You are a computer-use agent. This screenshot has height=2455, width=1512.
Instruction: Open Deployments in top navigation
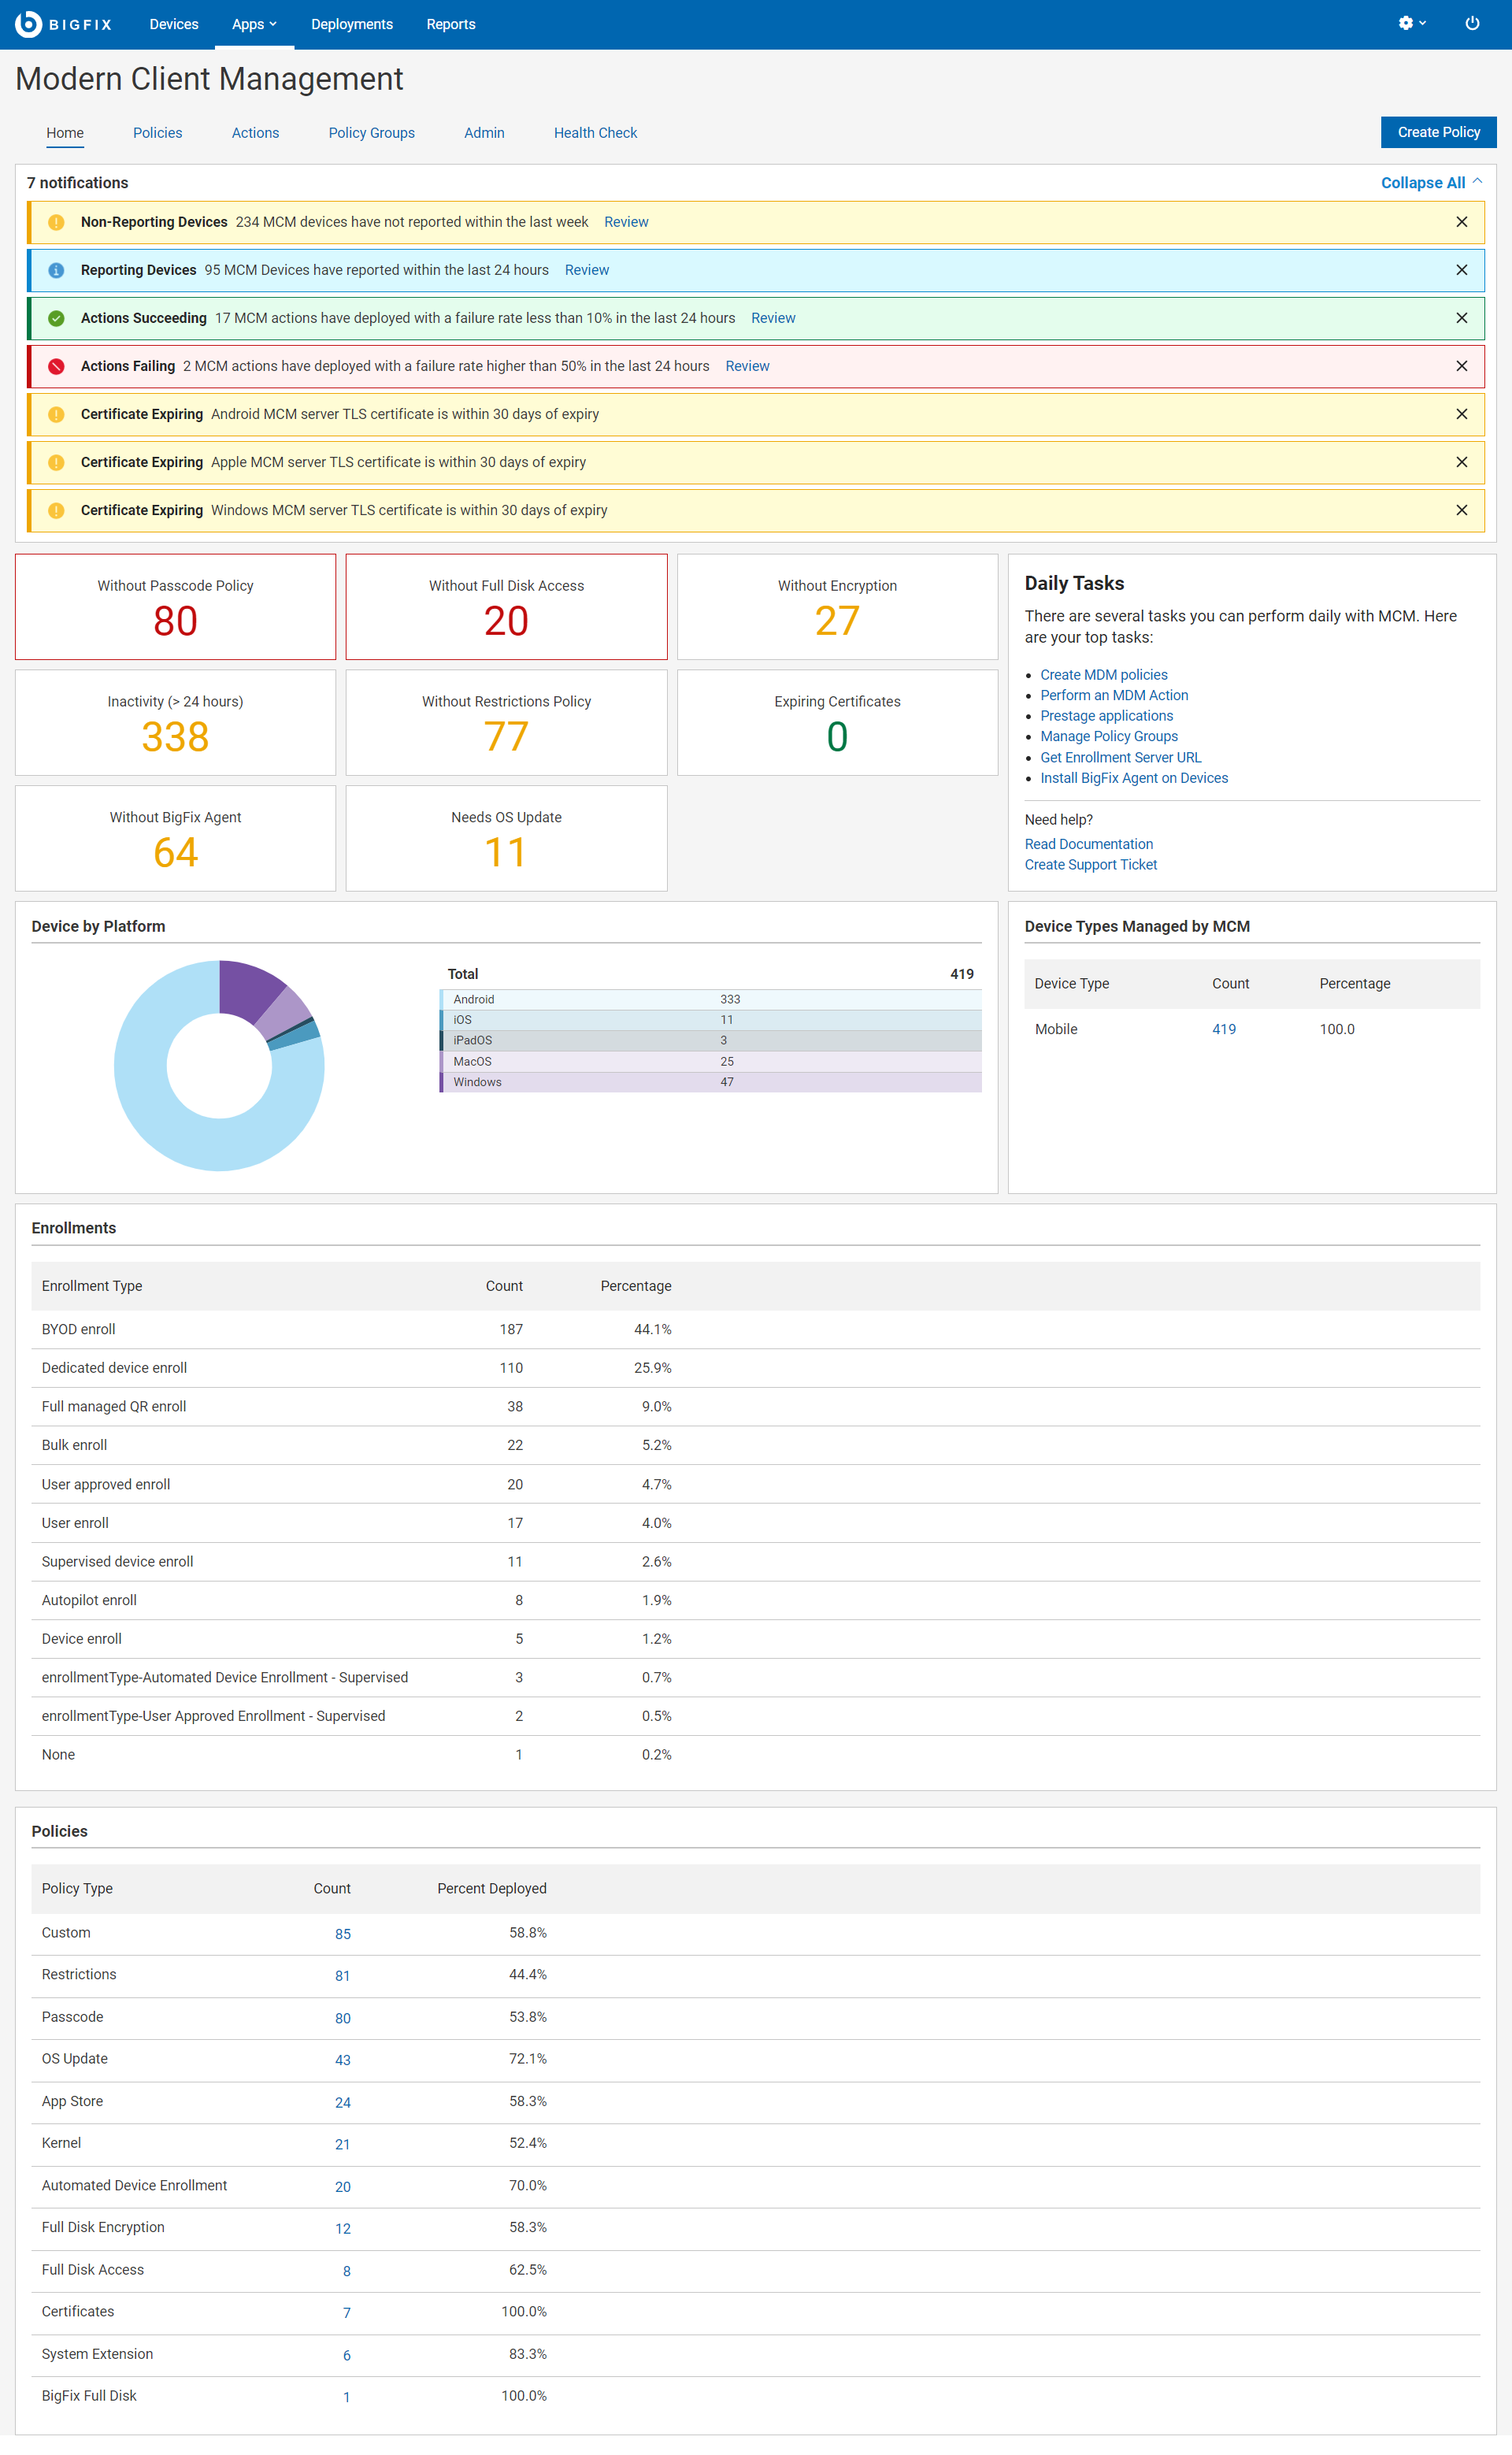click(x=351, y=24)
